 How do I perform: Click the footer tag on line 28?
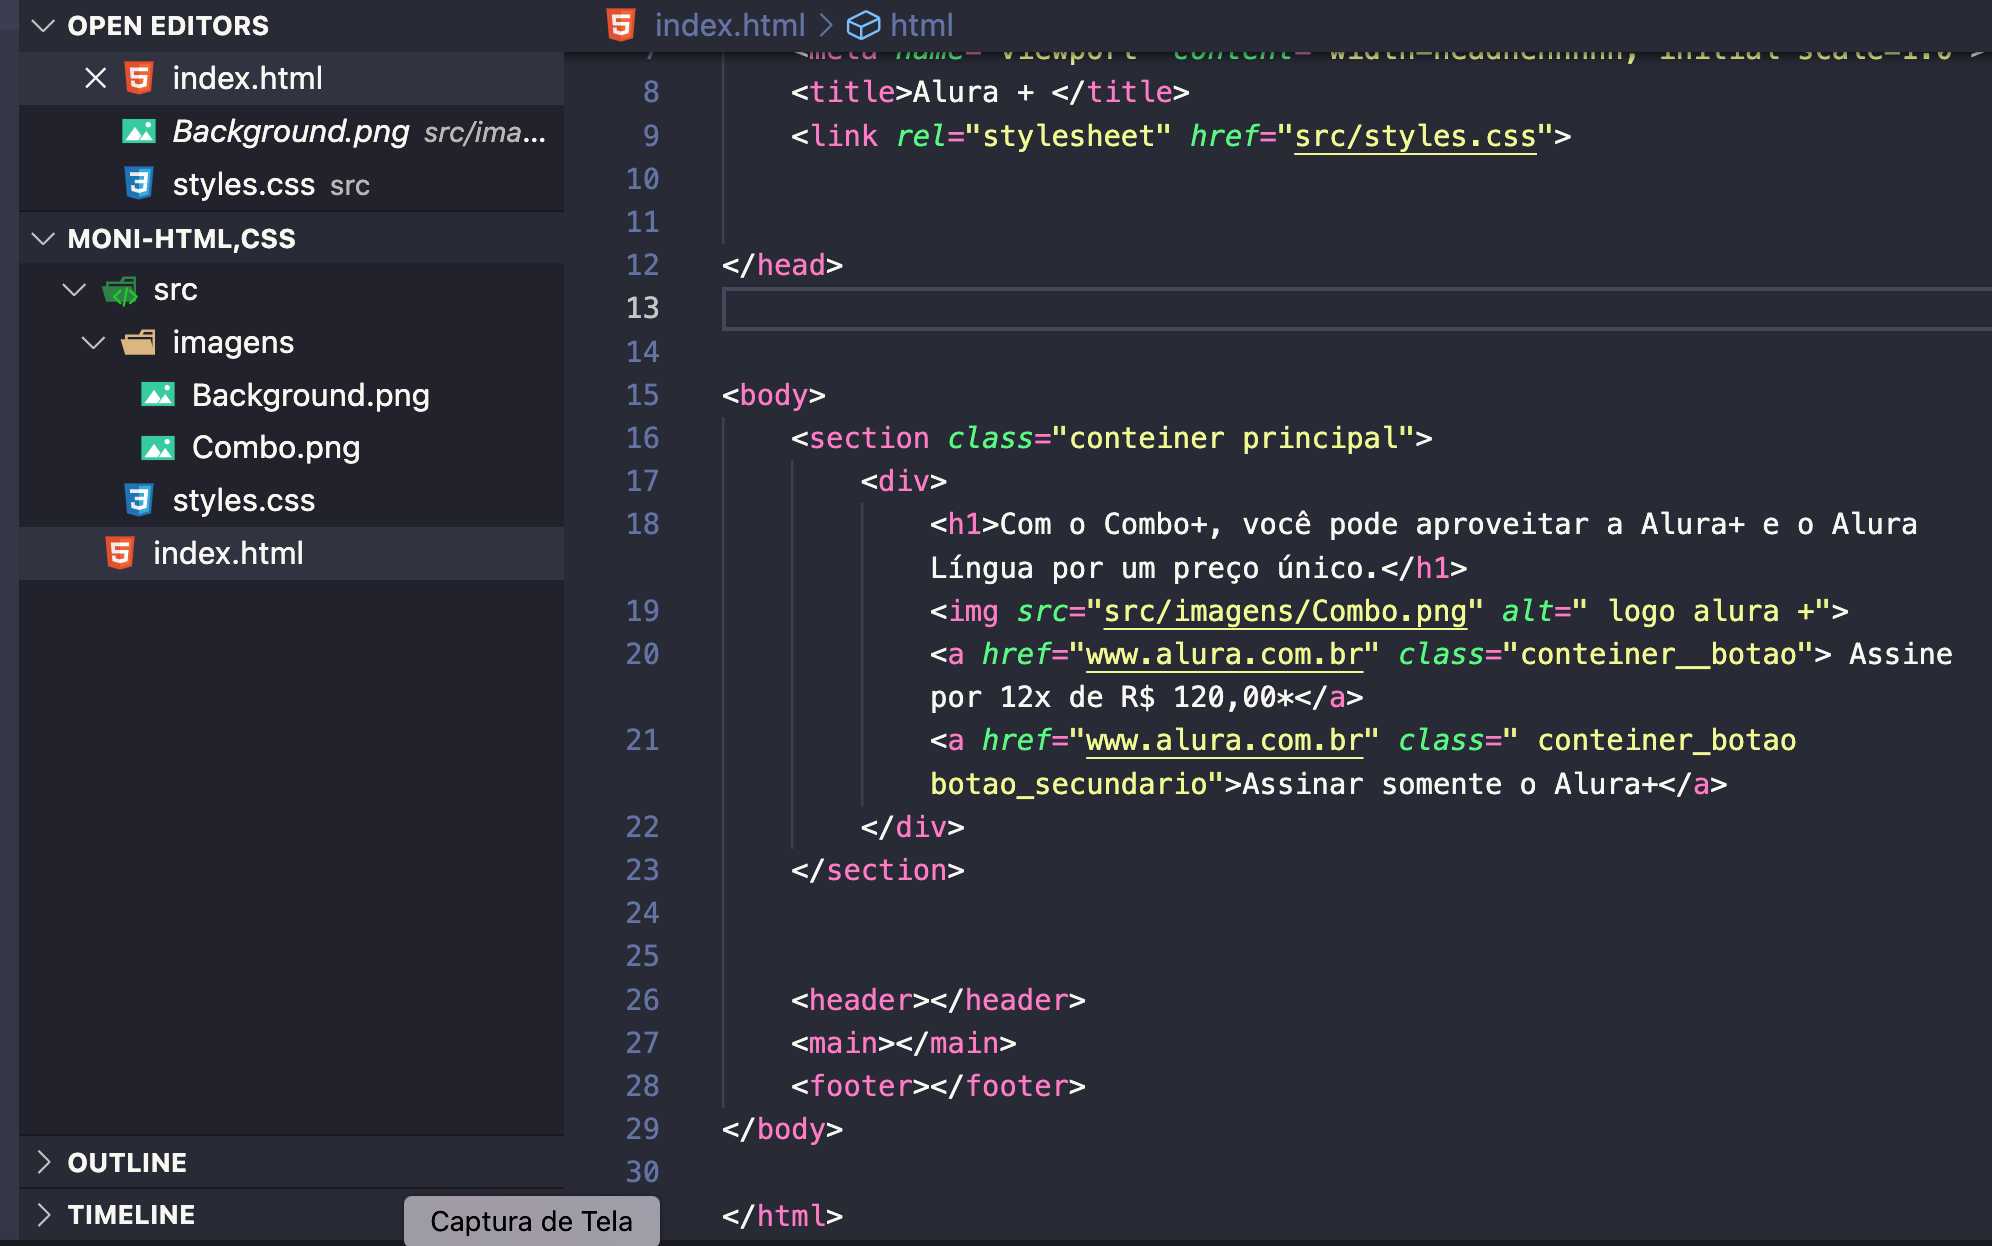click(x=938, y=1086)
